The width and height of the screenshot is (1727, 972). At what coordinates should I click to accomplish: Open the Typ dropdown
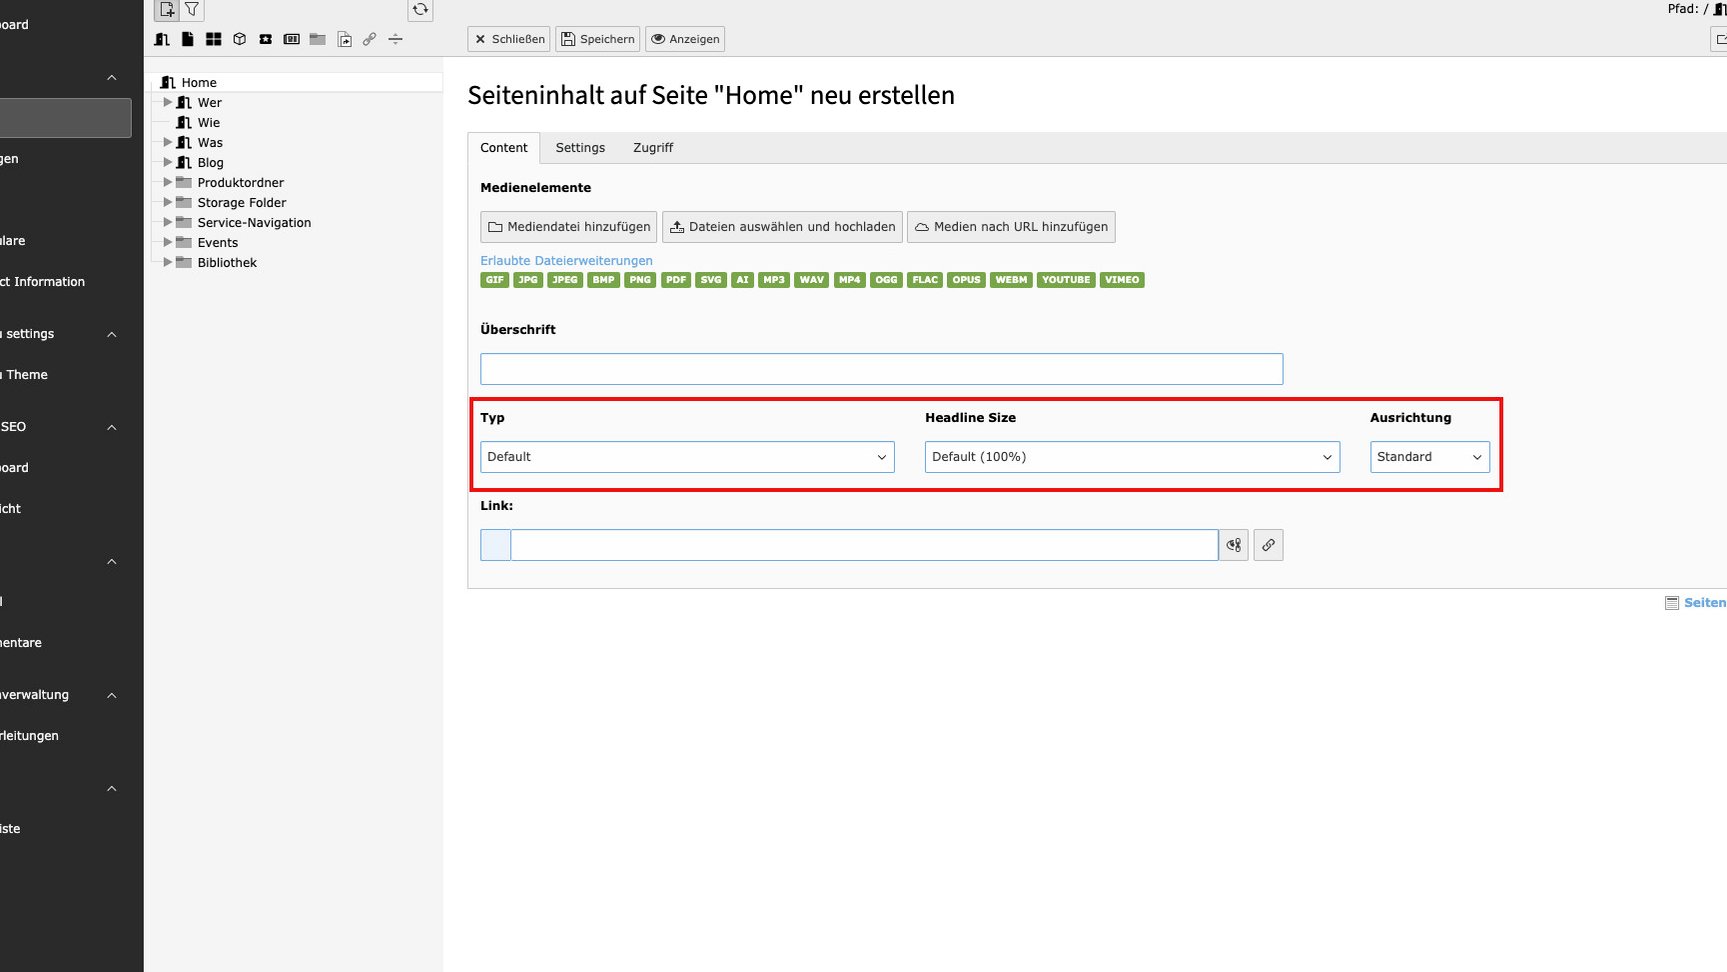coord(687,457)
